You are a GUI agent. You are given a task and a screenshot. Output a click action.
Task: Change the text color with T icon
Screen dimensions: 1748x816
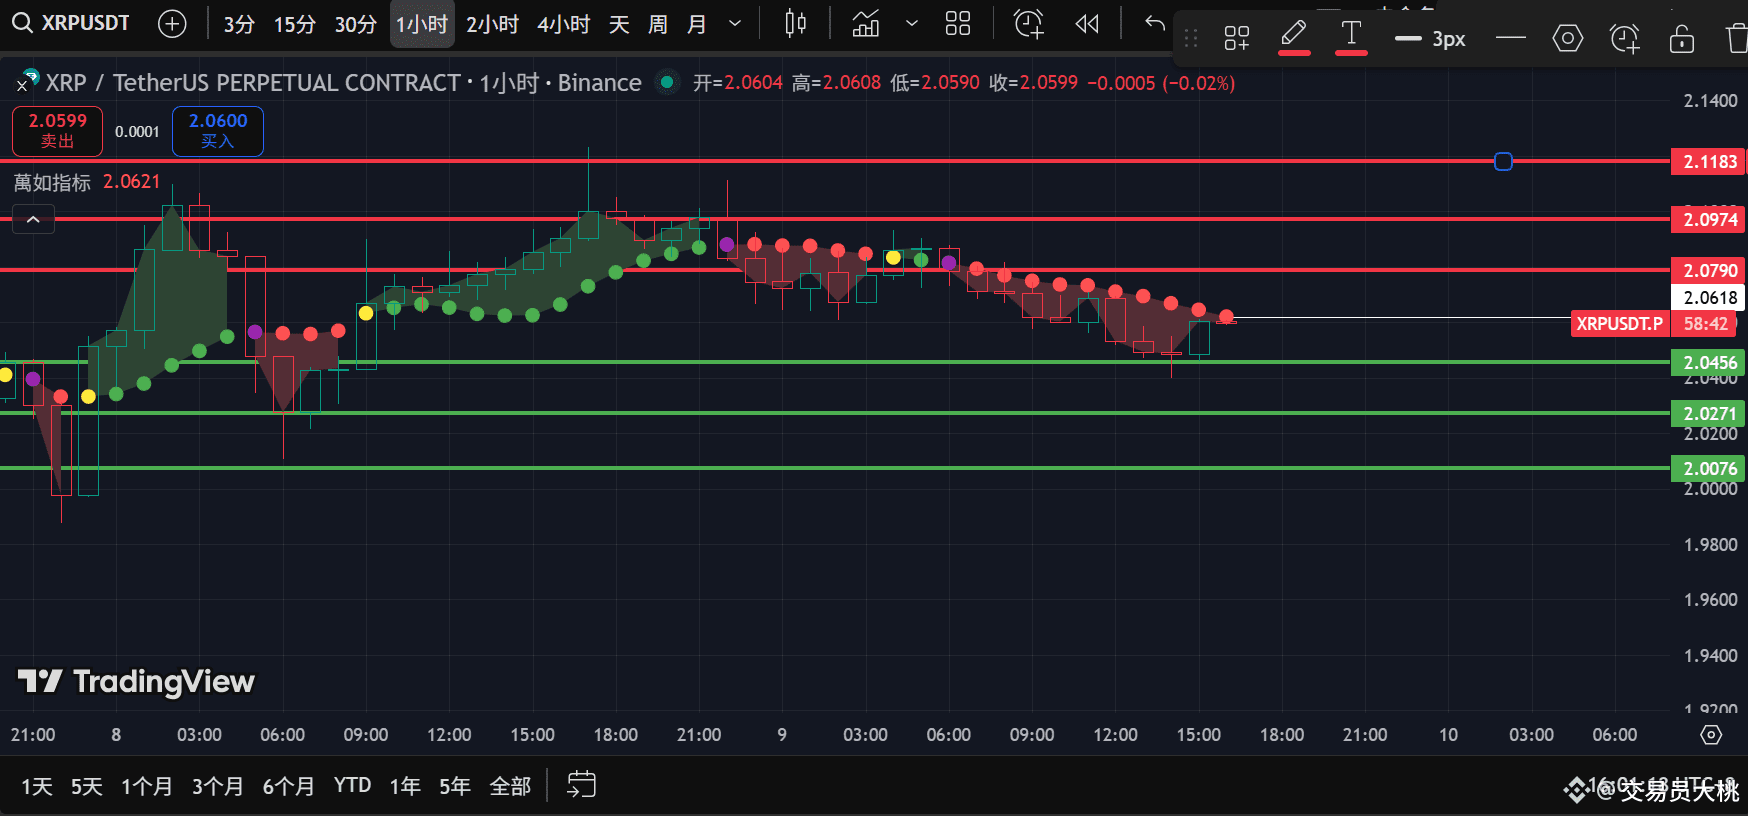[x=1351, y=37]
